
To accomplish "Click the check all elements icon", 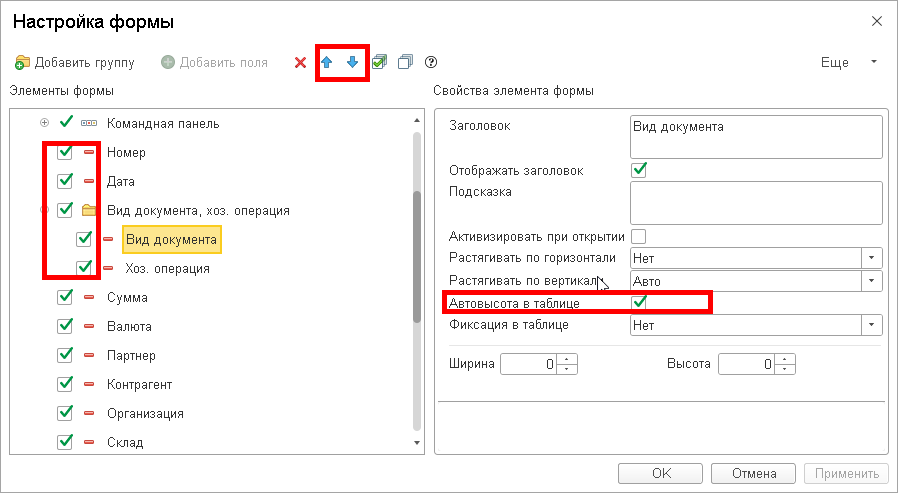I will point(379,63).
